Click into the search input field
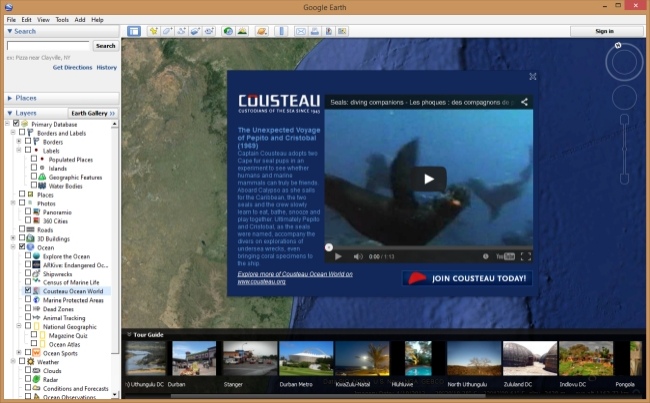The height and width of the screenshot is (403, 650). click(x=48, y=46)
